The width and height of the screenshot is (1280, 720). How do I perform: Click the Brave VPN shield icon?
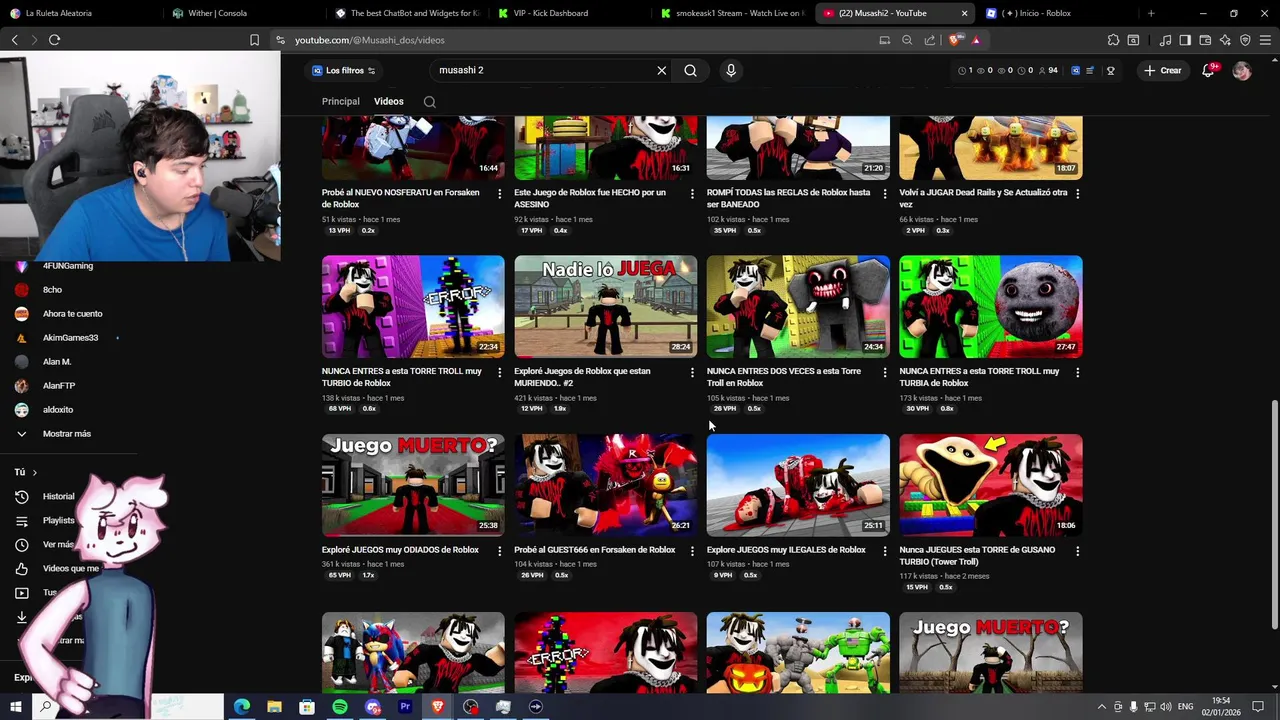pyautogui.click(x=1245, y=40)
